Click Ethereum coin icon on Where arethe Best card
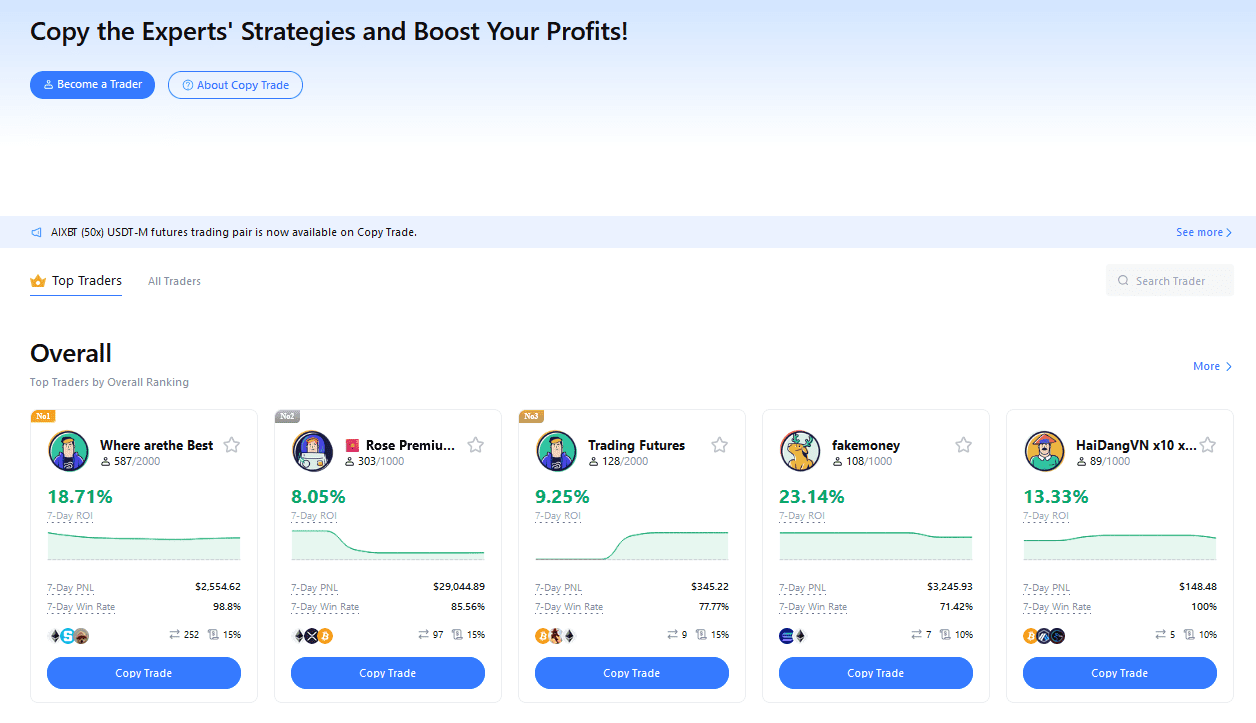 [x=55, y=635]
